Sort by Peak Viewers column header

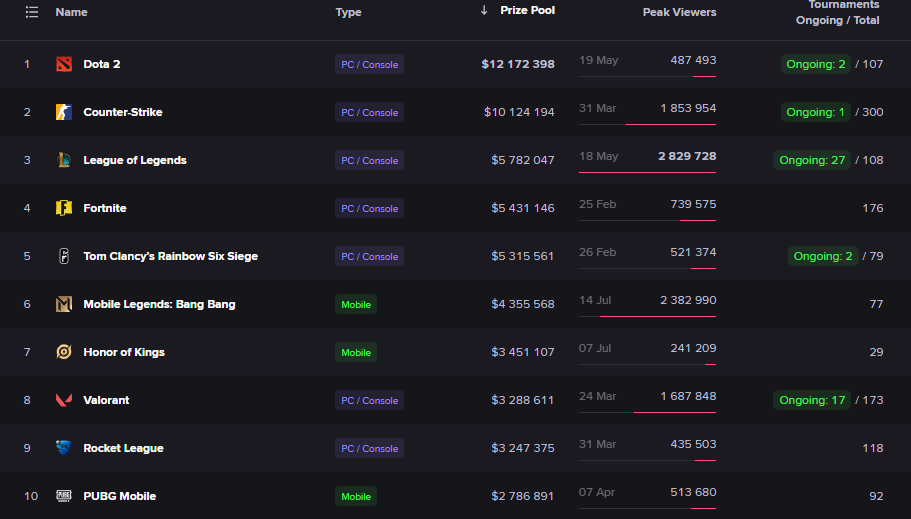coord(679,12)
